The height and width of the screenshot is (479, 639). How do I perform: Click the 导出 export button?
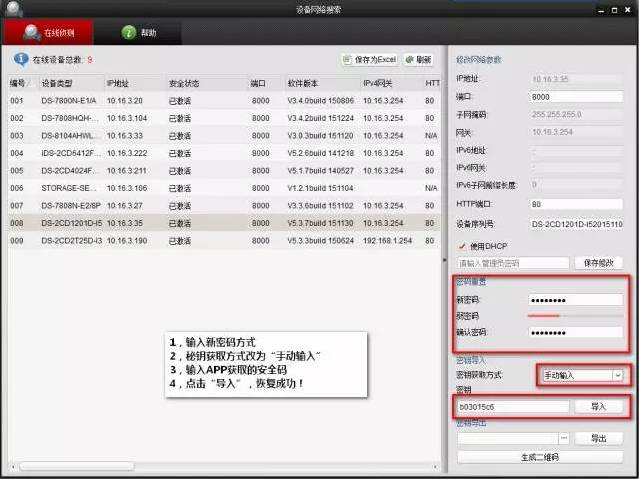(x=599, y=438)
